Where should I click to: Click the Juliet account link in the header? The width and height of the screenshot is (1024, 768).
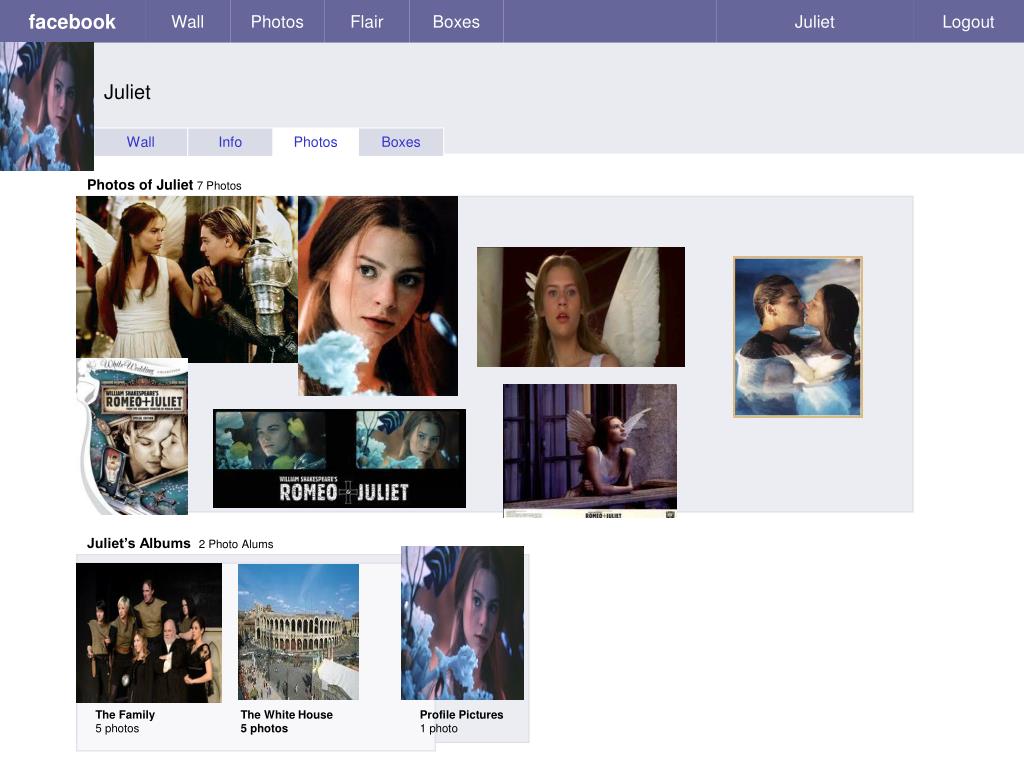coord(814,22)
